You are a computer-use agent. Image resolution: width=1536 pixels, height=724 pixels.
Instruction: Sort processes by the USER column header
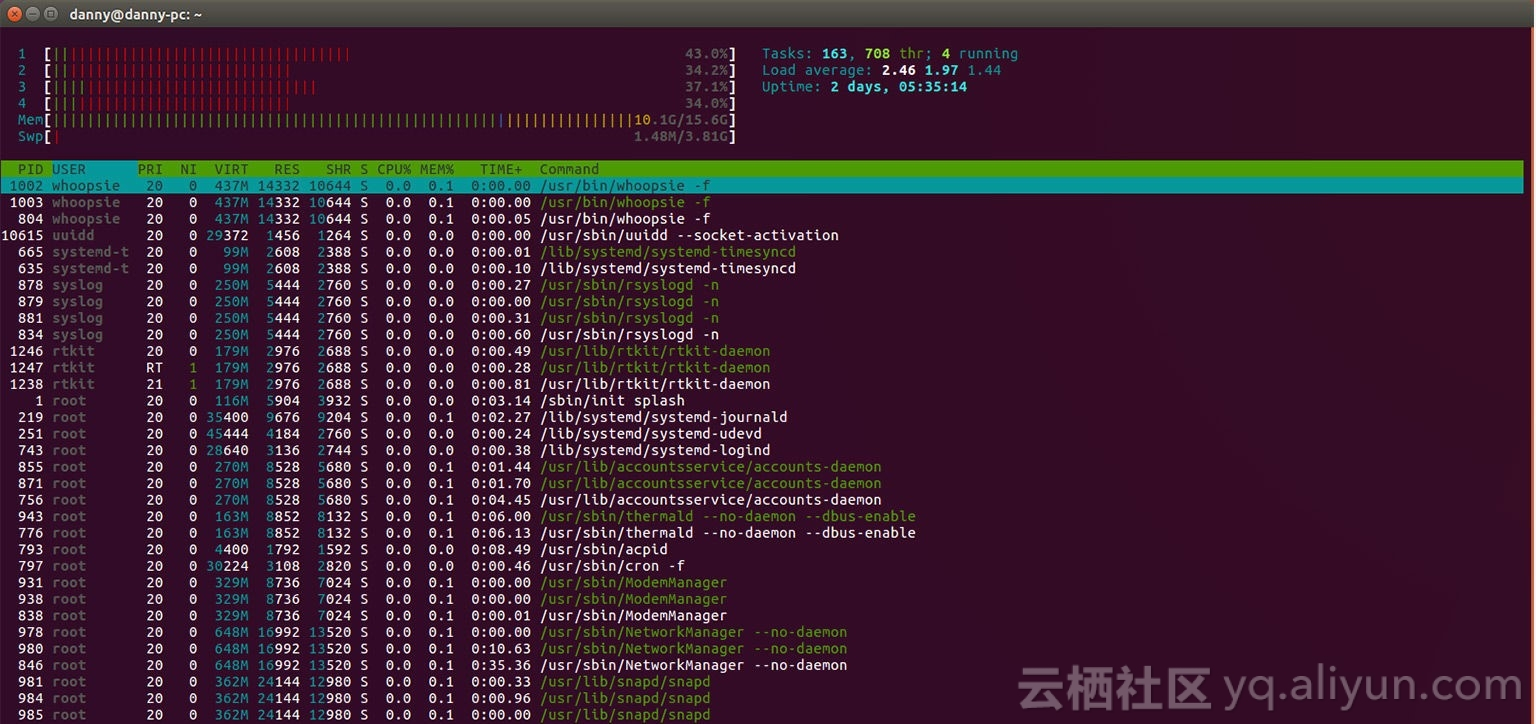click(x=69, y=169)
